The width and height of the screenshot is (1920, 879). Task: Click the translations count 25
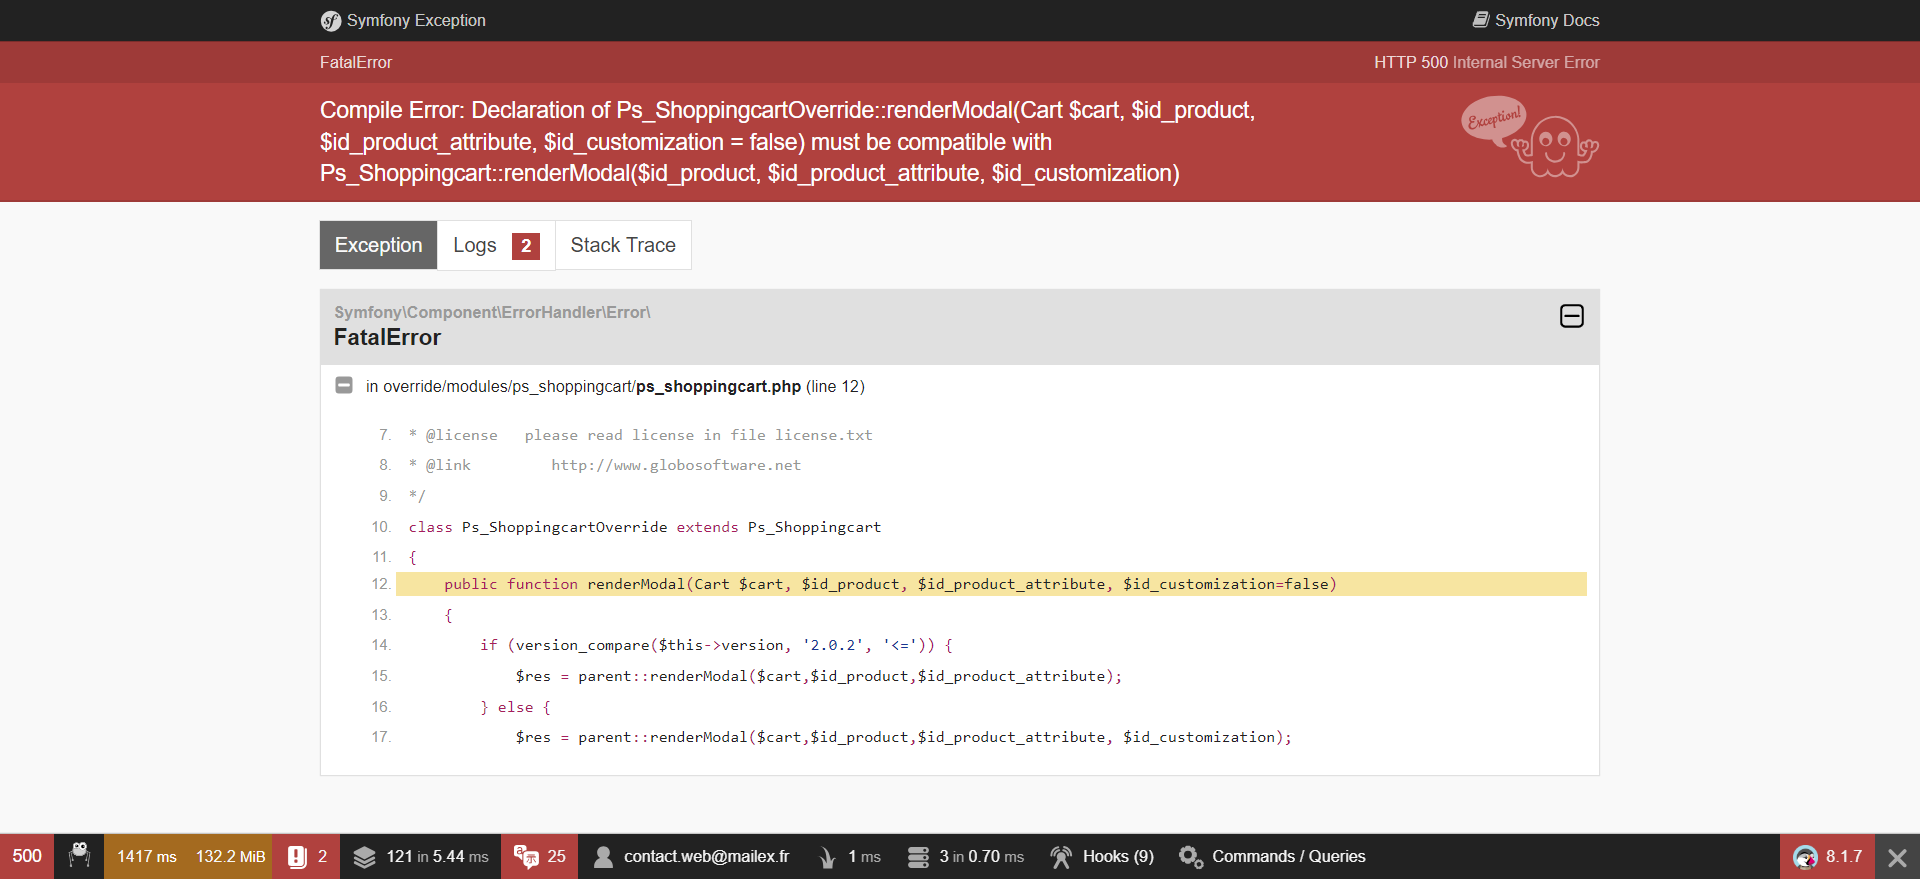556,856
